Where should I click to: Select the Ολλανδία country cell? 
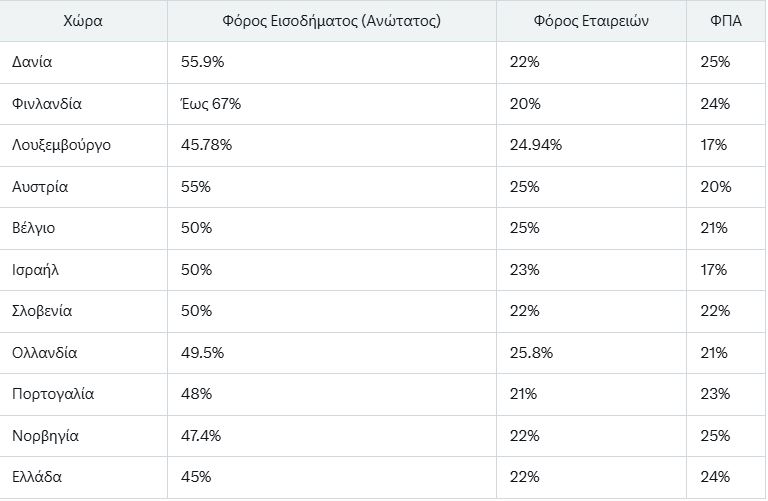45,353
